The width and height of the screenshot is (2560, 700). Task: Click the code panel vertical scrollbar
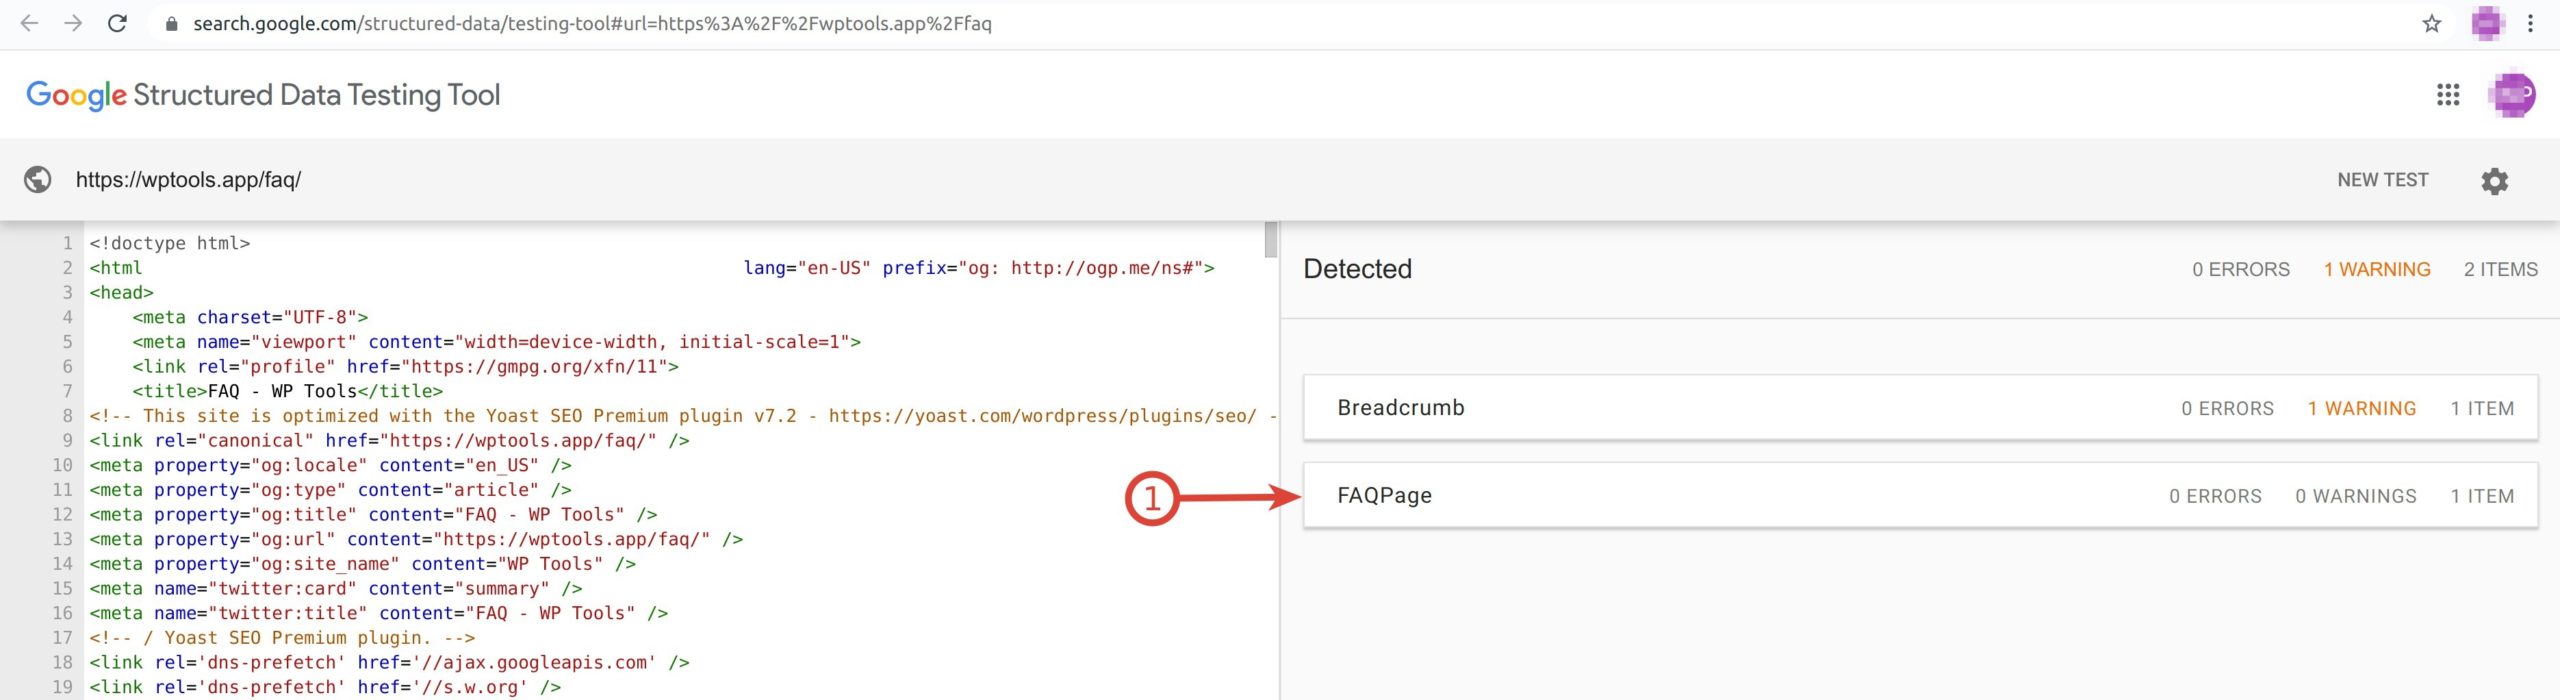[x=1270, y=240]
